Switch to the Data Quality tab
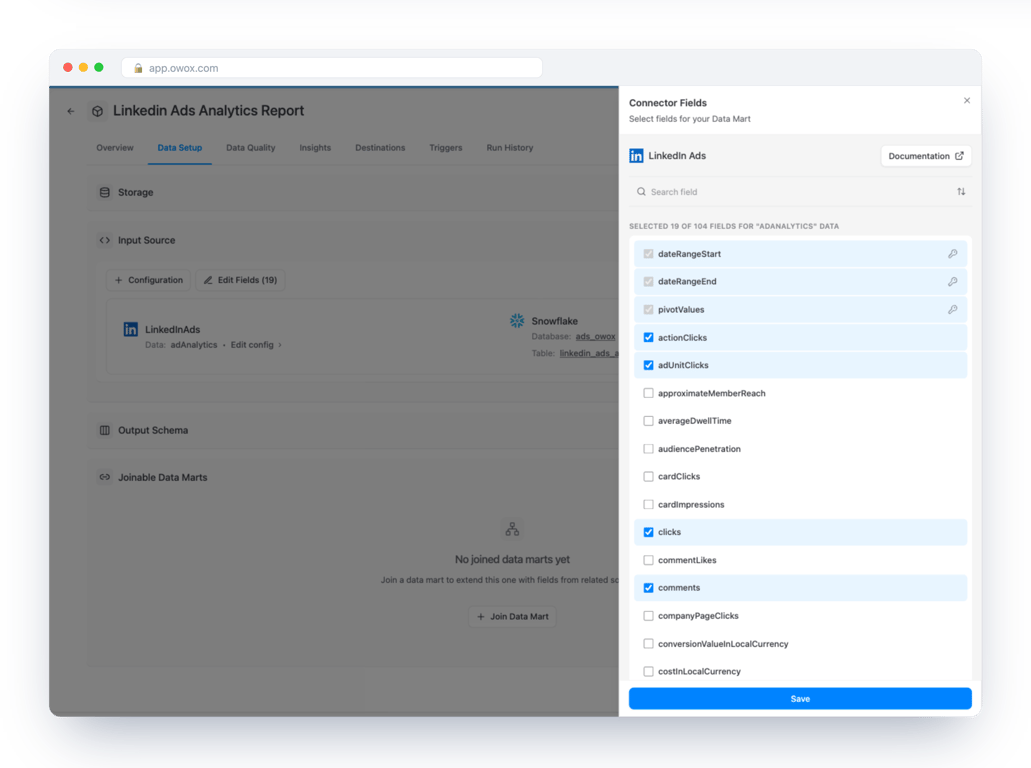The height and width of the screenshot is (768, 1031). [x=251, y=148]
